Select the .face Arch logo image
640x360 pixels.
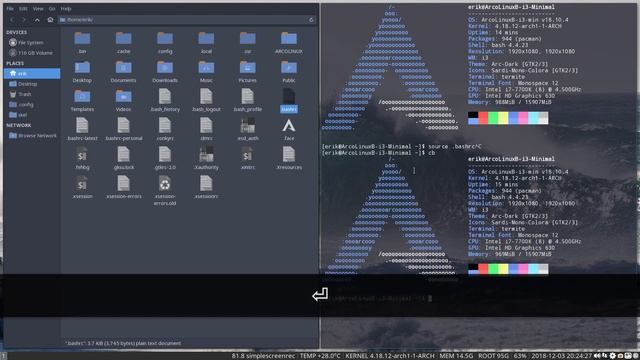click(289, 126)
